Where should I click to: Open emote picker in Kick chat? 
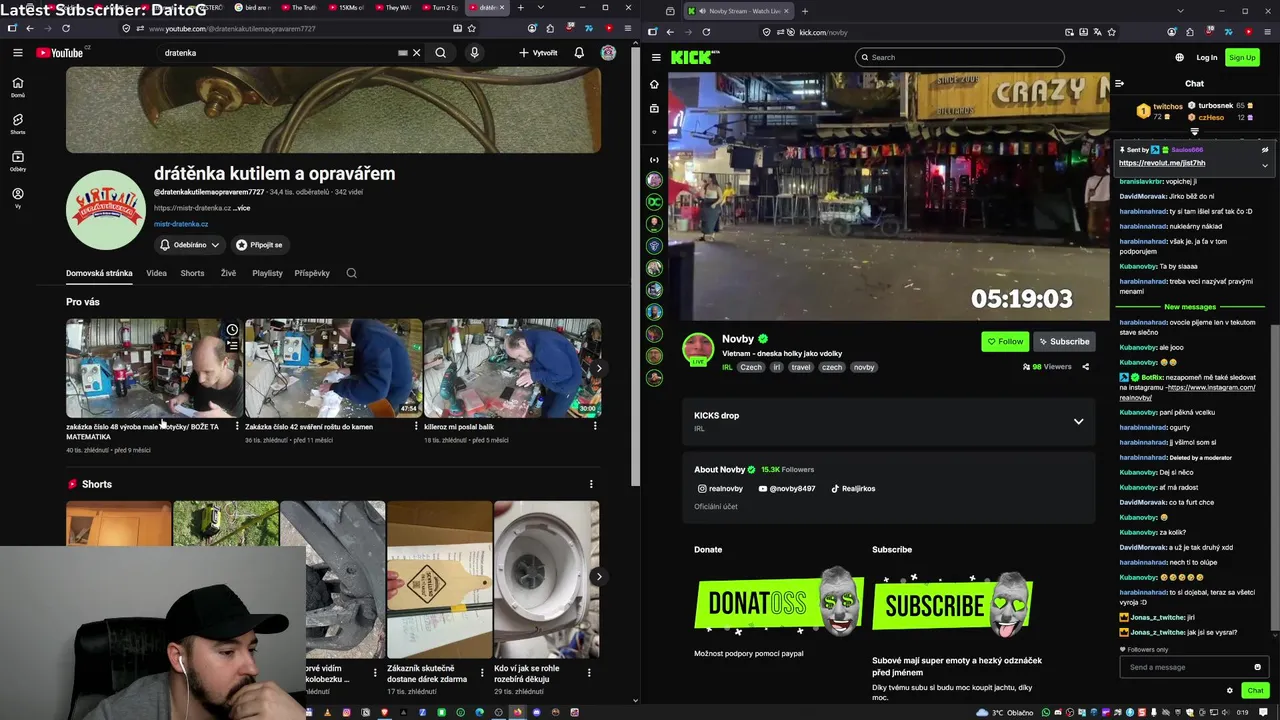1257,667
